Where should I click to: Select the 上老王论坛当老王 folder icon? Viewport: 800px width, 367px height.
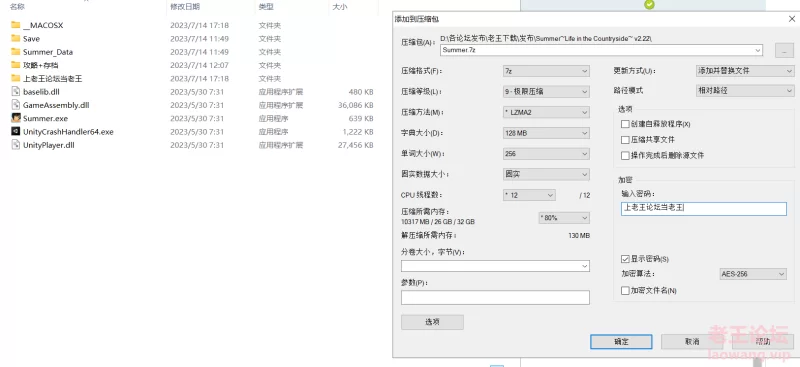point(15,78)
